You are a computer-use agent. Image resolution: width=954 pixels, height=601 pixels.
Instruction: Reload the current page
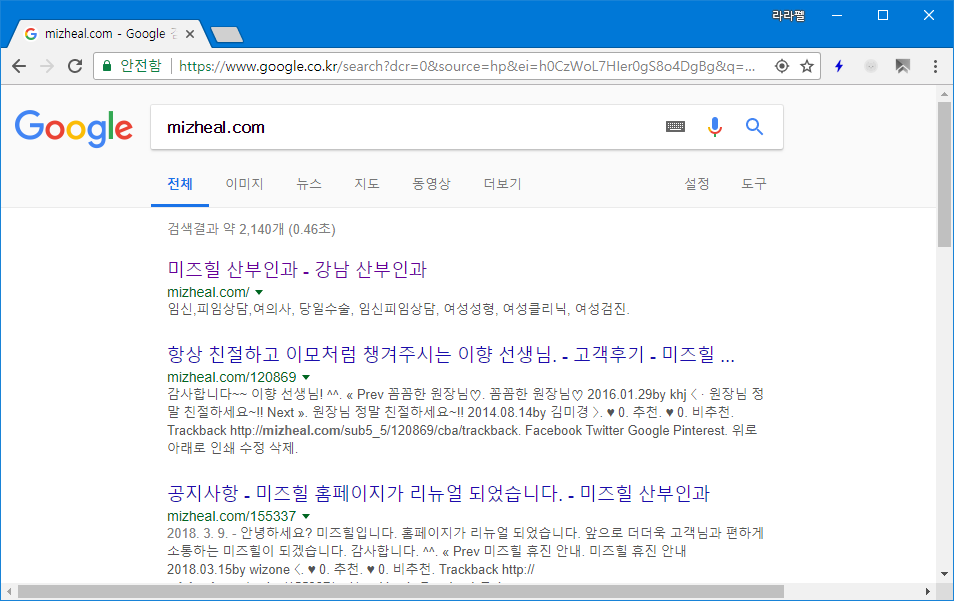point(75,66)
